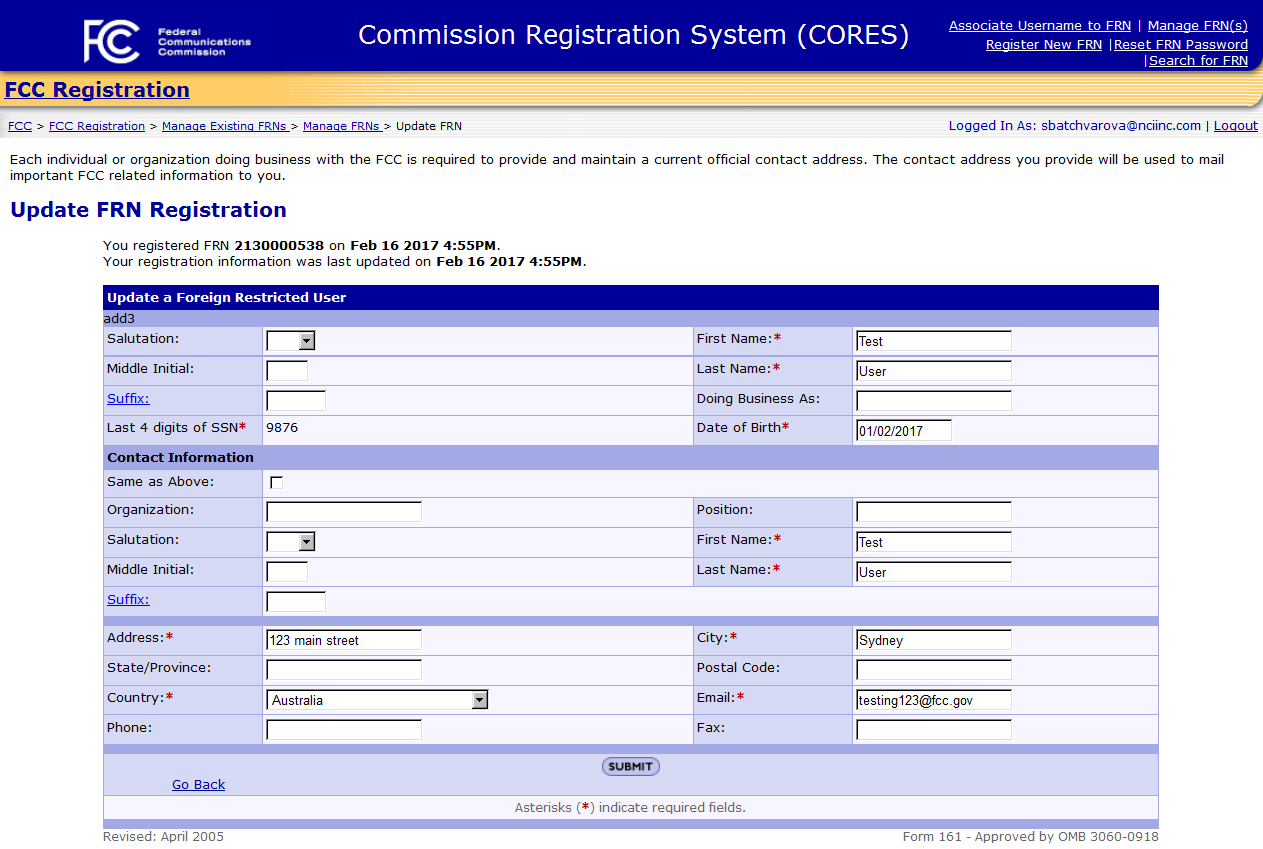Click the Suffix link in top section

click(x=128, y=398)
